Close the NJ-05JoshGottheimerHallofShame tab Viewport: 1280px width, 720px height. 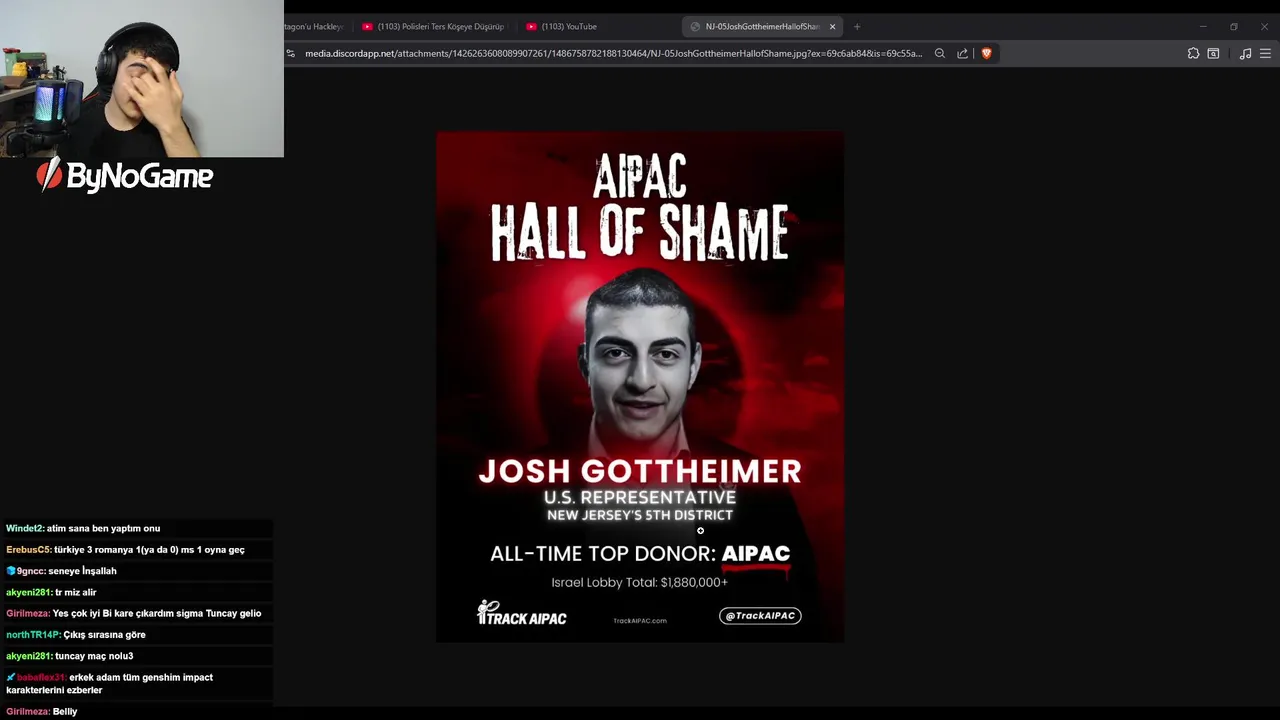[832, 27]
